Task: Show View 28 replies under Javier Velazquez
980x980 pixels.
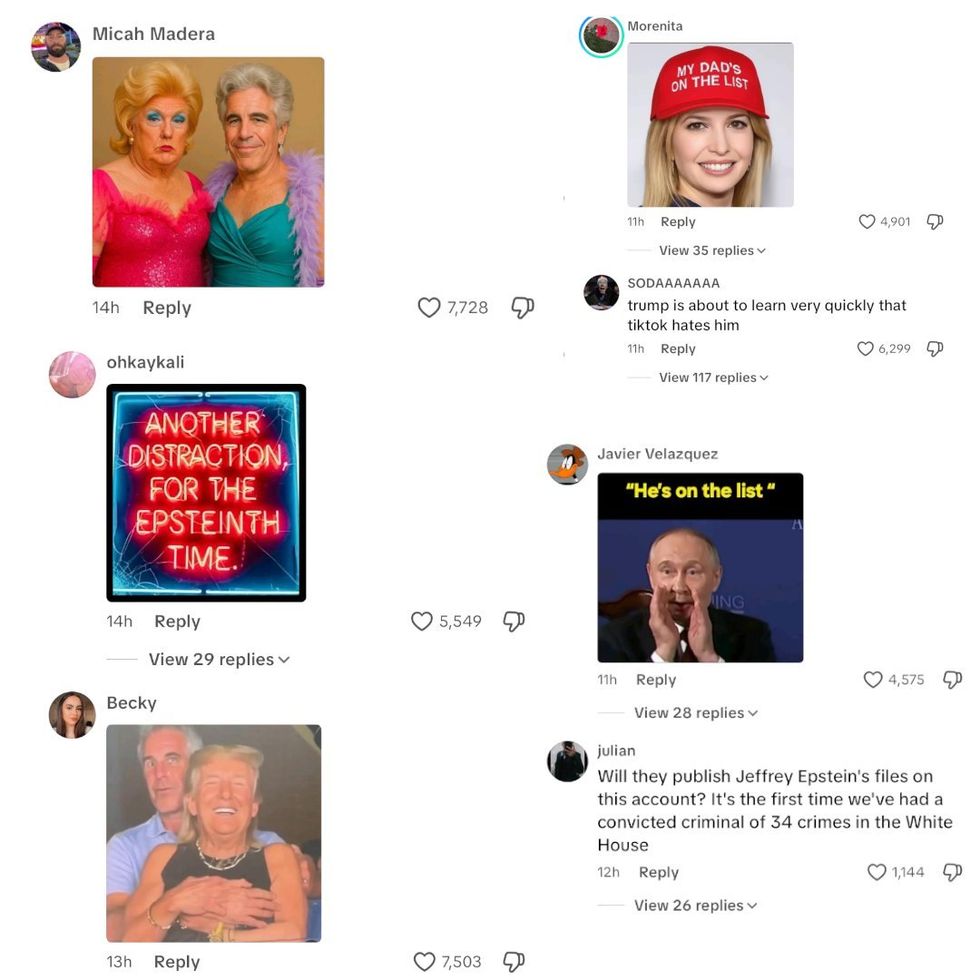Action: 696,713
